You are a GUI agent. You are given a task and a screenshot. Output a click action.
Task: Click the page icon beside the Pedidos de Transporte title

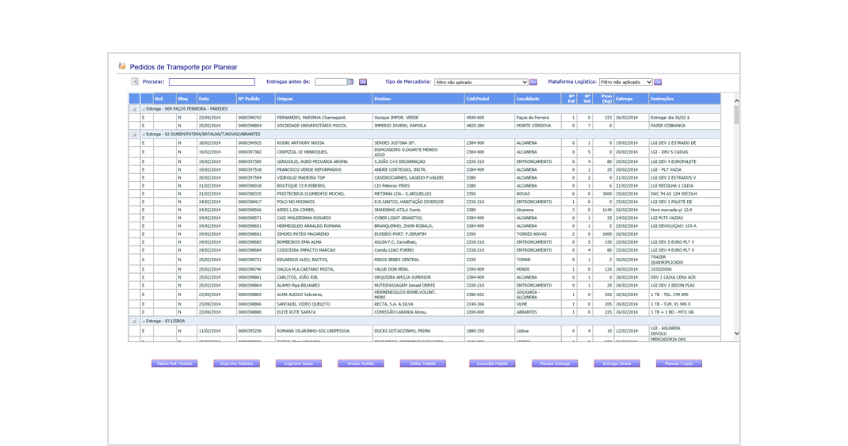coord(122,66)
